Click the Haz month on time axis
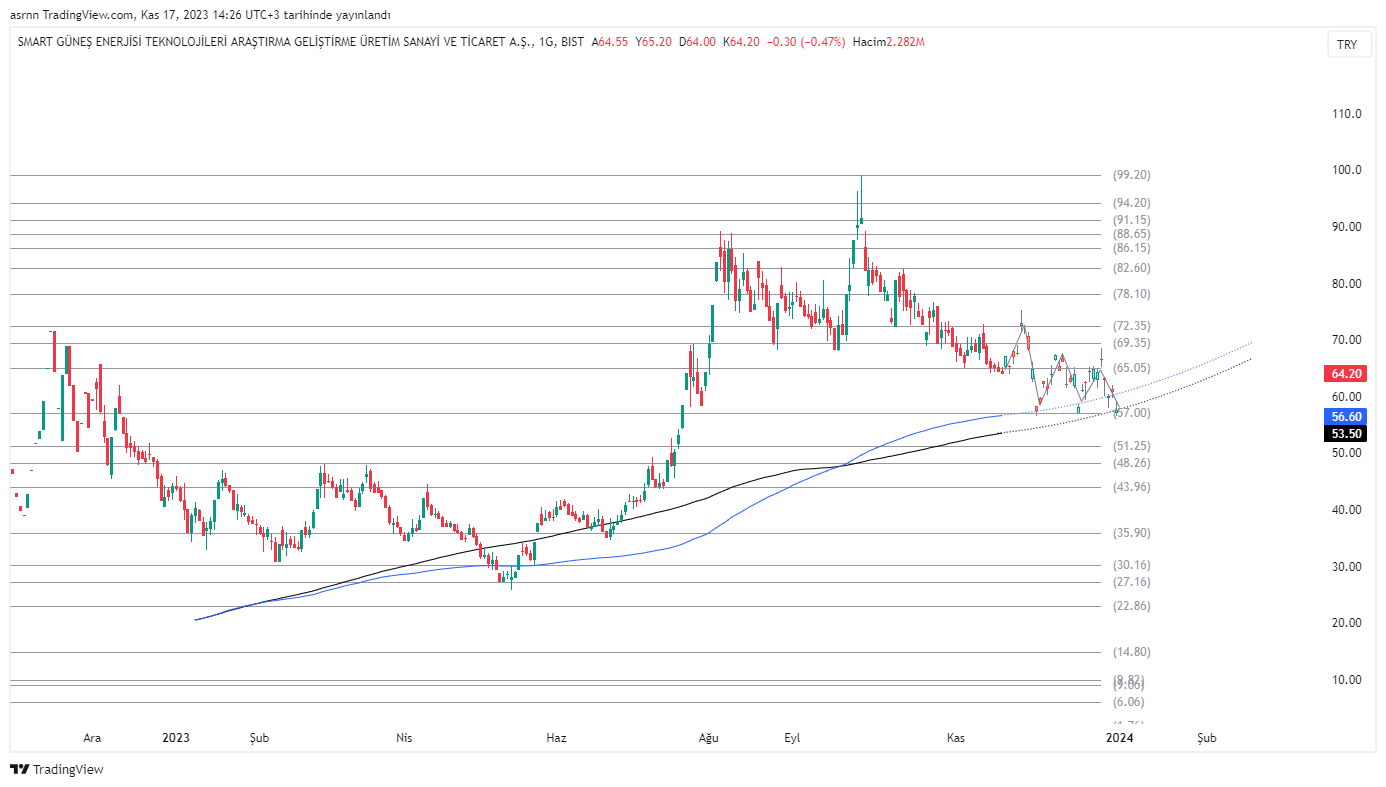The width and height of the screenshot is (1386, 787). [x=556, y=738]
